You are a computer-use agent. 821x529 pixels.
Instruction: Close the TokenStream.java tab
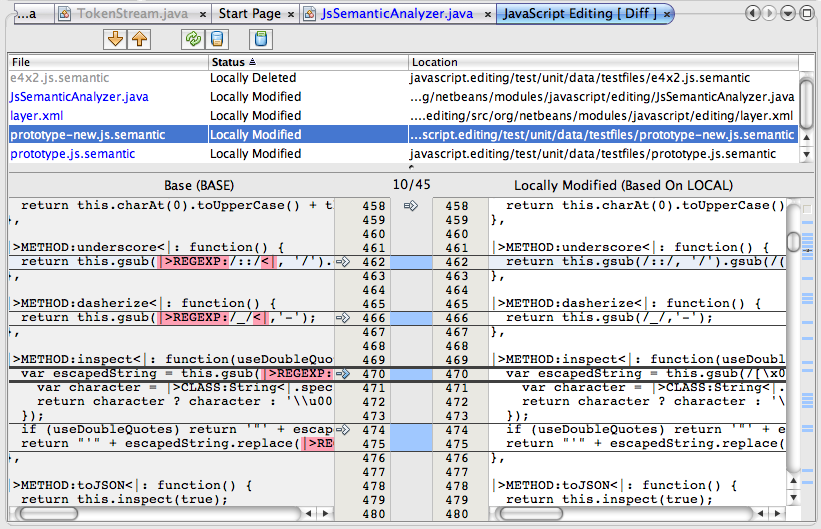(x=203, y=15)
